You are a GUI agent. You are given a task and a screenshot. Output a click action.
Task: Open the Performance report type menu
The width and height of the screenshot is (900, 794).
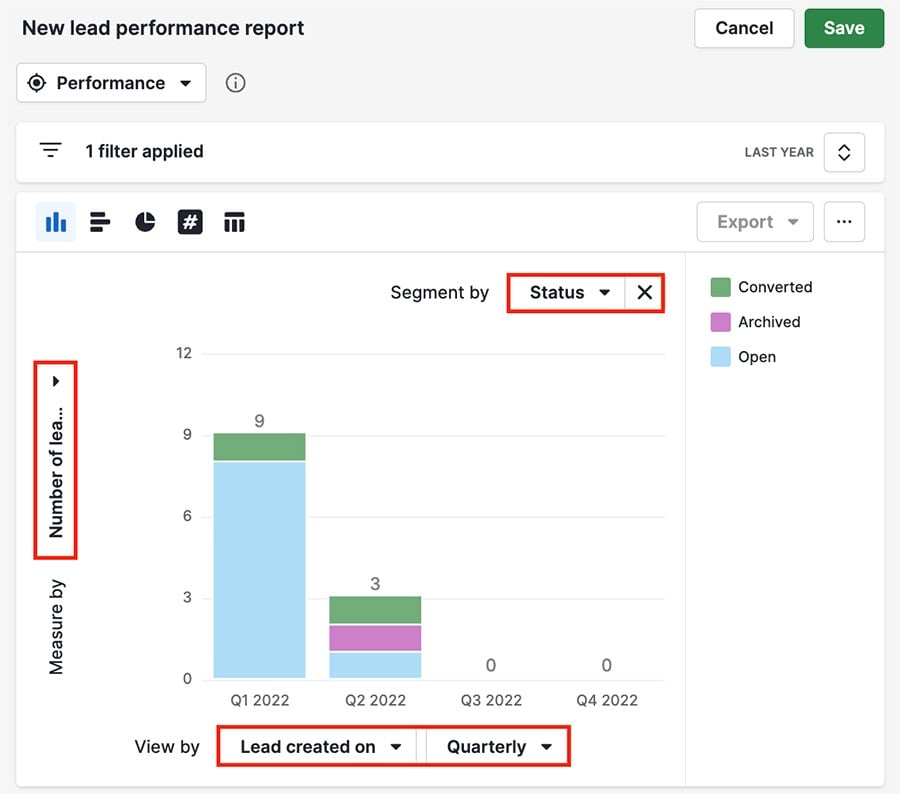tap(110, 83)
